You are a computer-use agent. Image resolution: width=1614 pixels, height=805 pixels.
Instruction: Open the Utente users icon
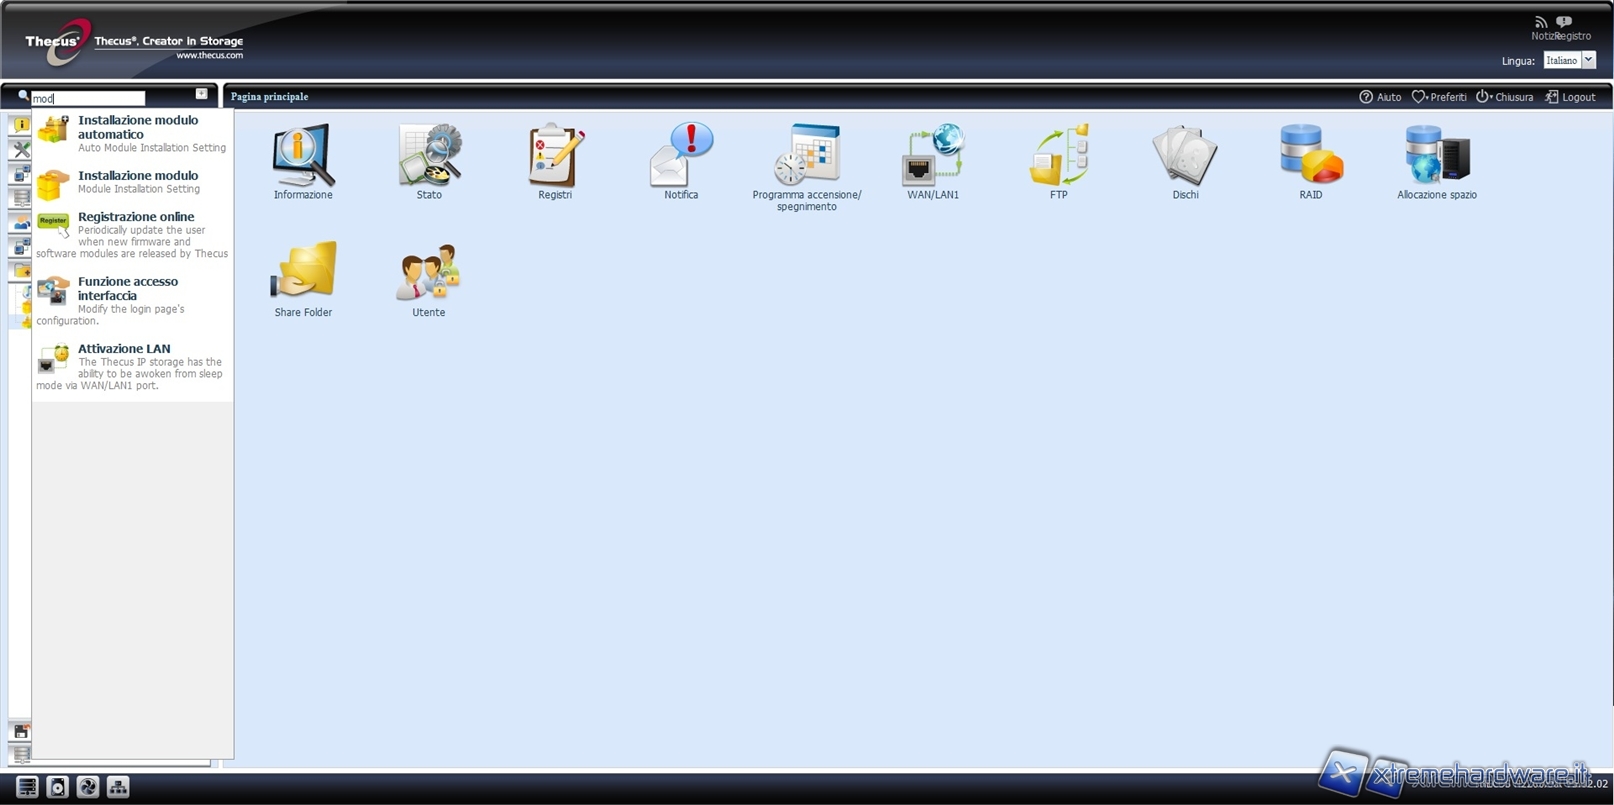point(429,273)
